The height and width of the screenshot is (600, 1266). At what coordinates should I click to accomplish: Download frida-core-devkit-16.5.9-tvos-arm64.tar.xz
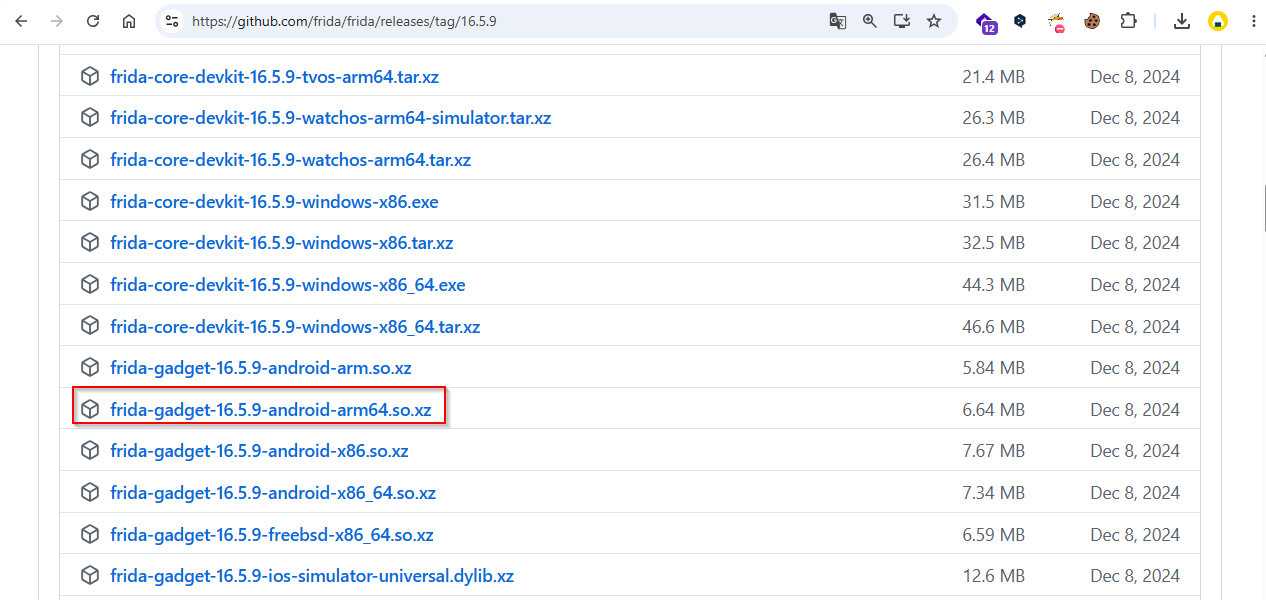pos(274,76)
